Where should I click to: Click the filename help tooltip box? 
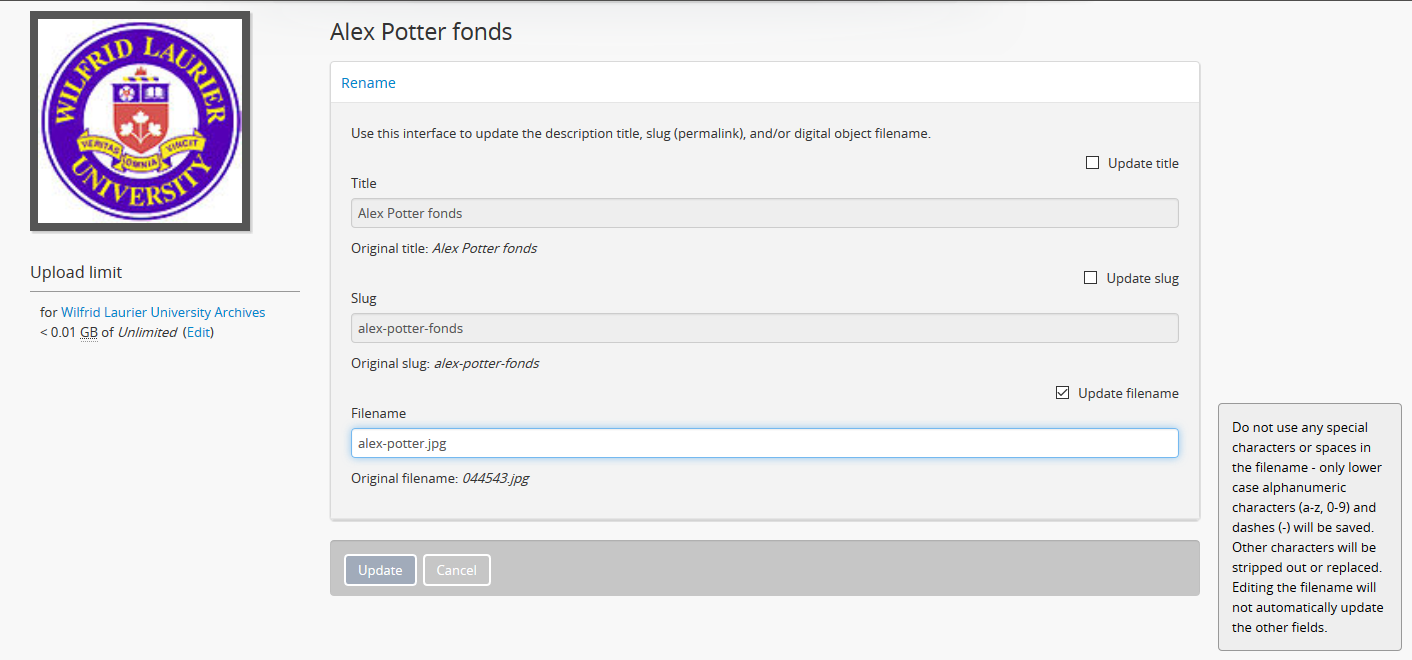pyautogui.click(x=1309, y=527)
